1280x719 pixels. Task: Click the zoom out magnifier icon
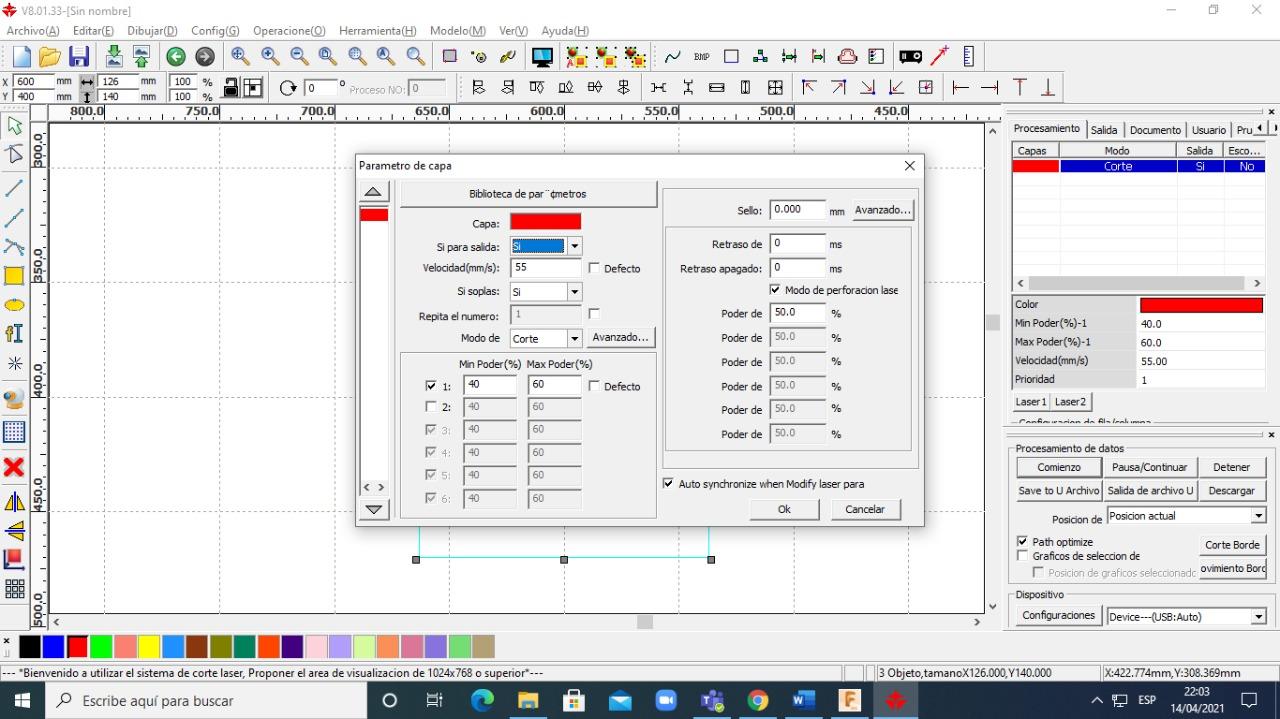299,57
